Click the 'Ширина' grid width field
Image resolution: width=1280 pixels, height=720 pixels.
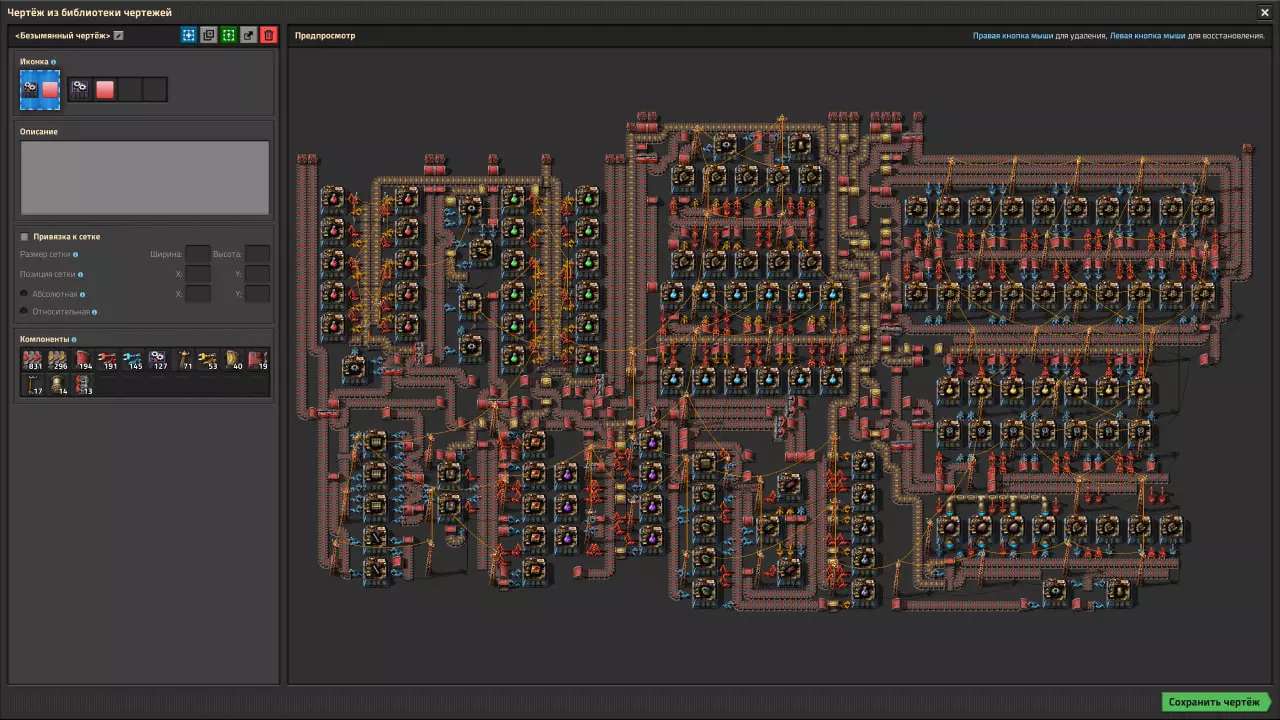(x=197, y=254)
